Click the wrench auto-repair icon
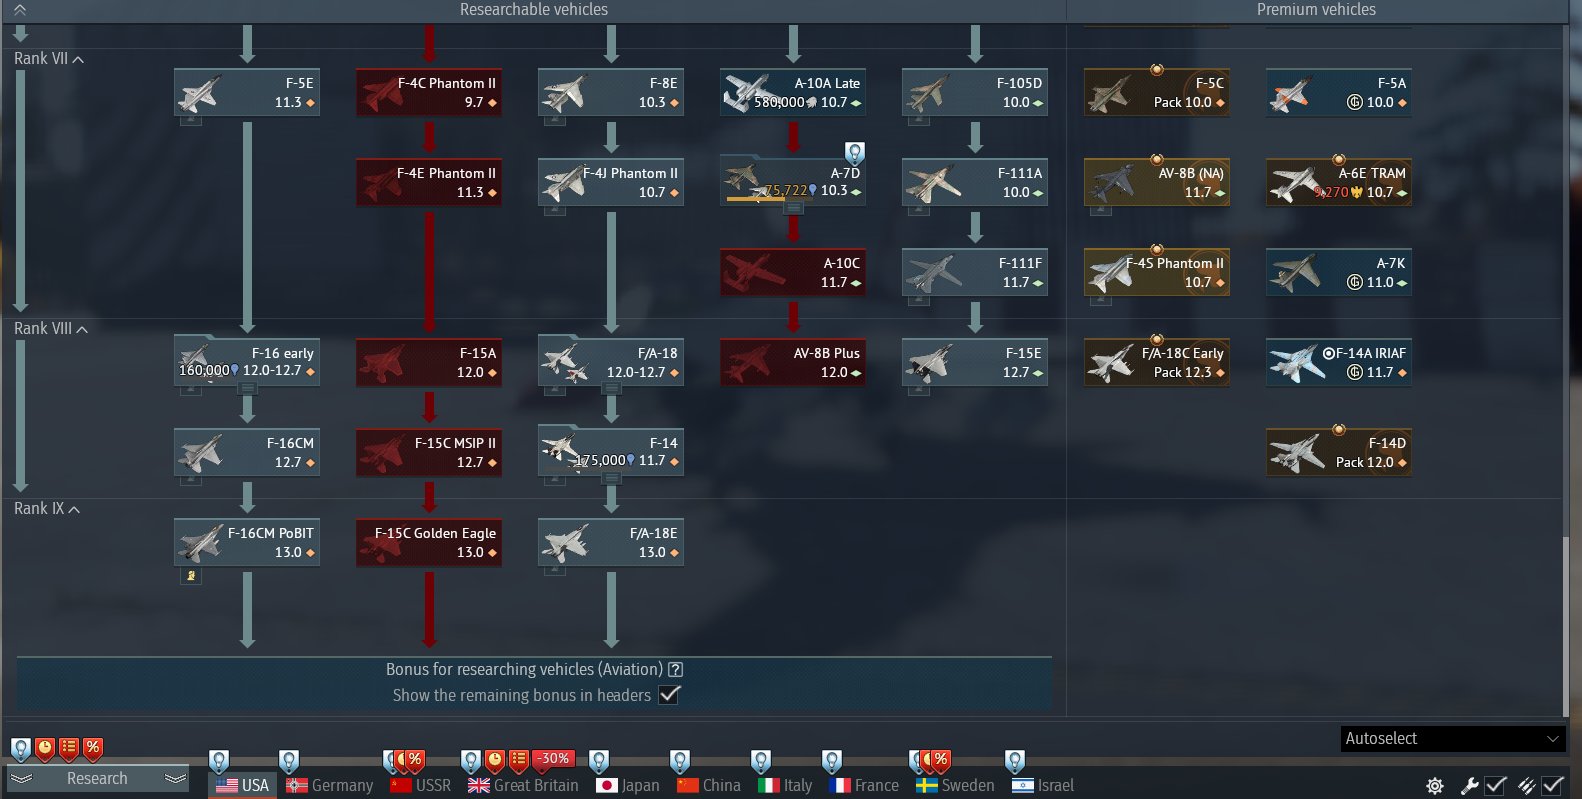 tap(1469, 786)
